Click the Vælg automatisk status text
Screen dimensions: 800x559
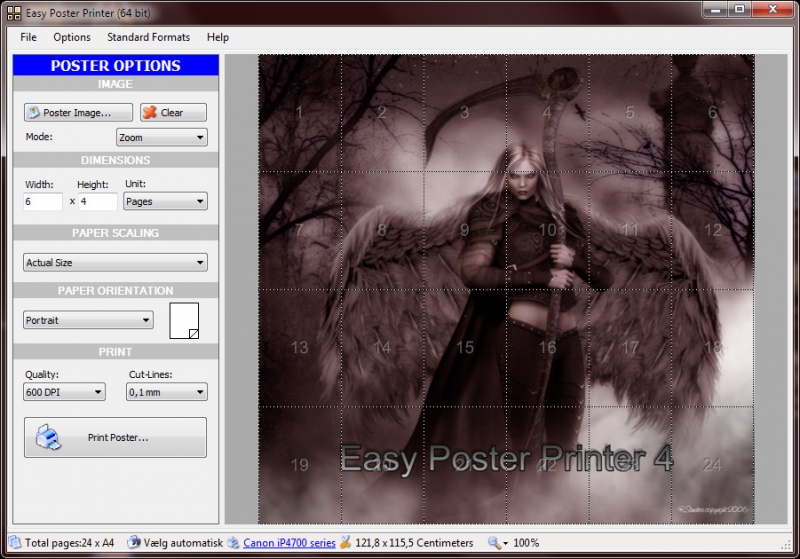(183, 543)
